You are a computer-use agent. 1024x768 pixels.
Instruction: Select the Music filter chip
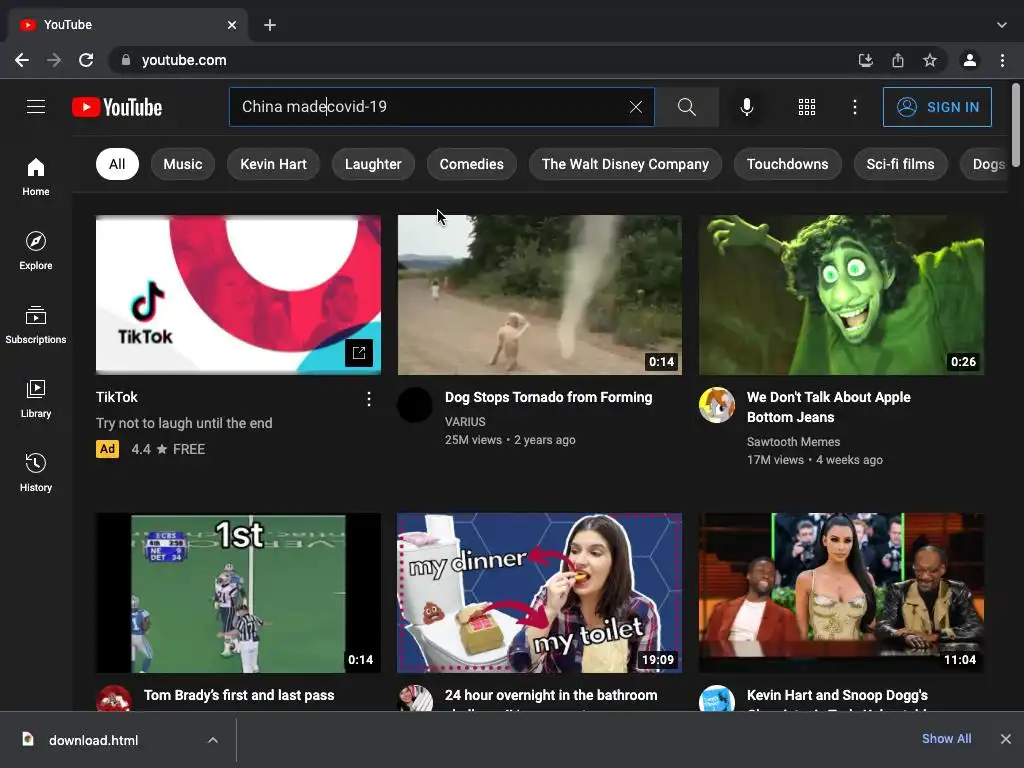click(x=183, y=164)
